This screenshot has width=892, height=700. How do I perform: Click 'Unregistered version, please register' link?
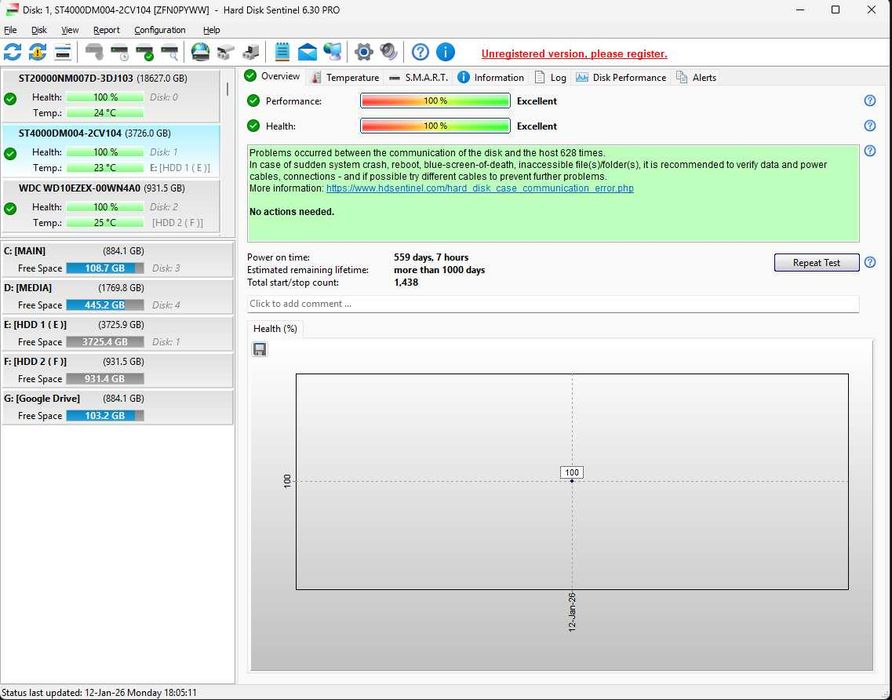pos(574,53)
